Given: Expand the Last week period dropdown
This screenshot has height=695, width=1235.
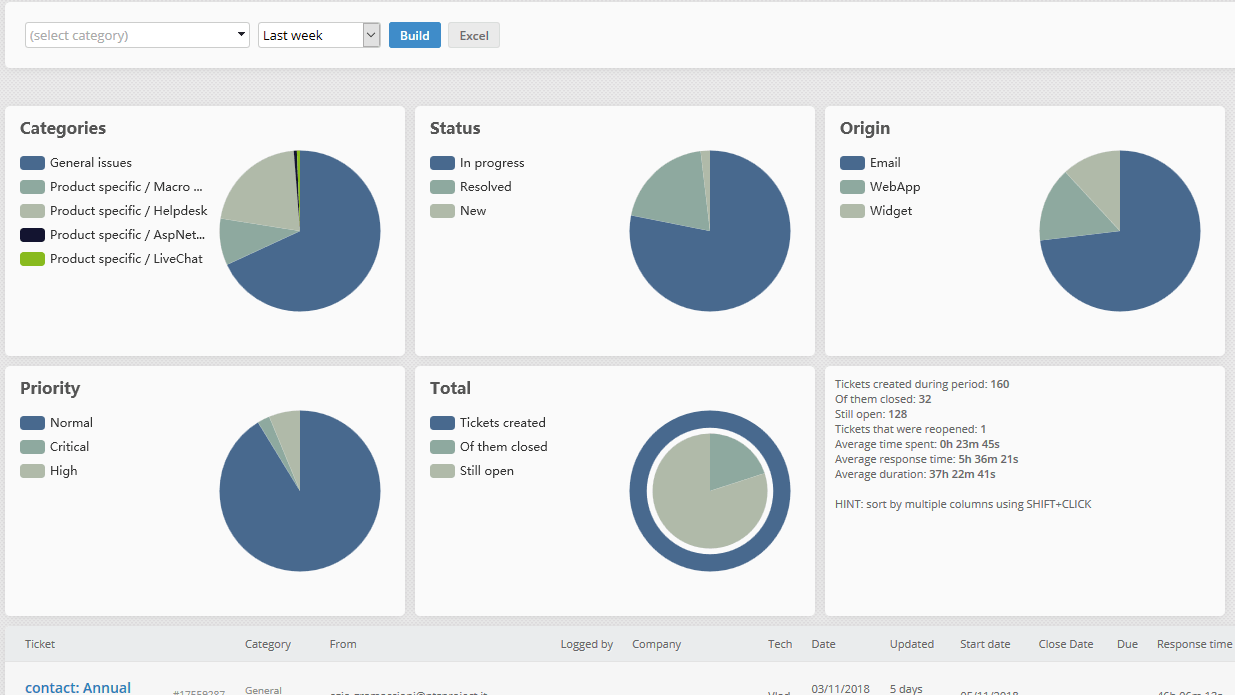Looking at the screenshot, I should tap(318, 35).
